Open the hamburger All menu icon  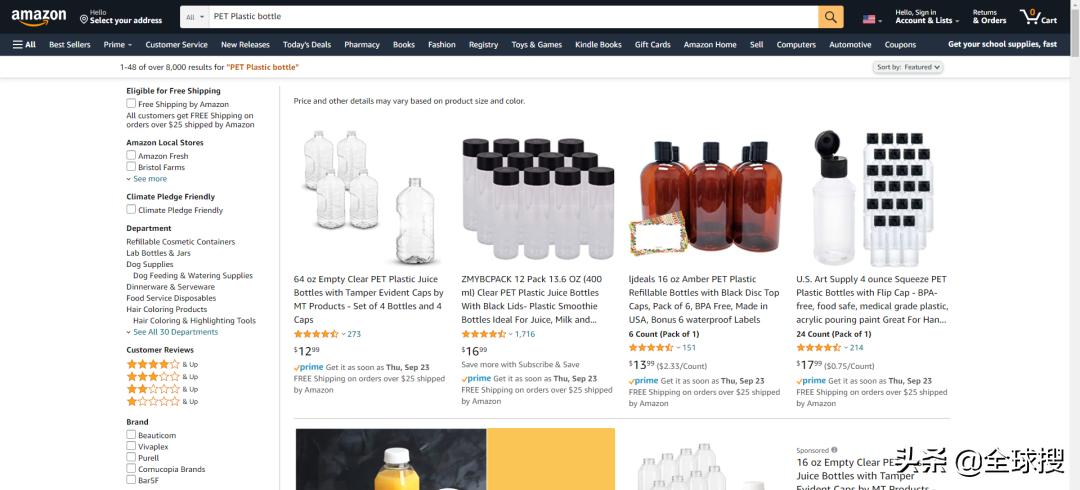click(x=24, y=45)
